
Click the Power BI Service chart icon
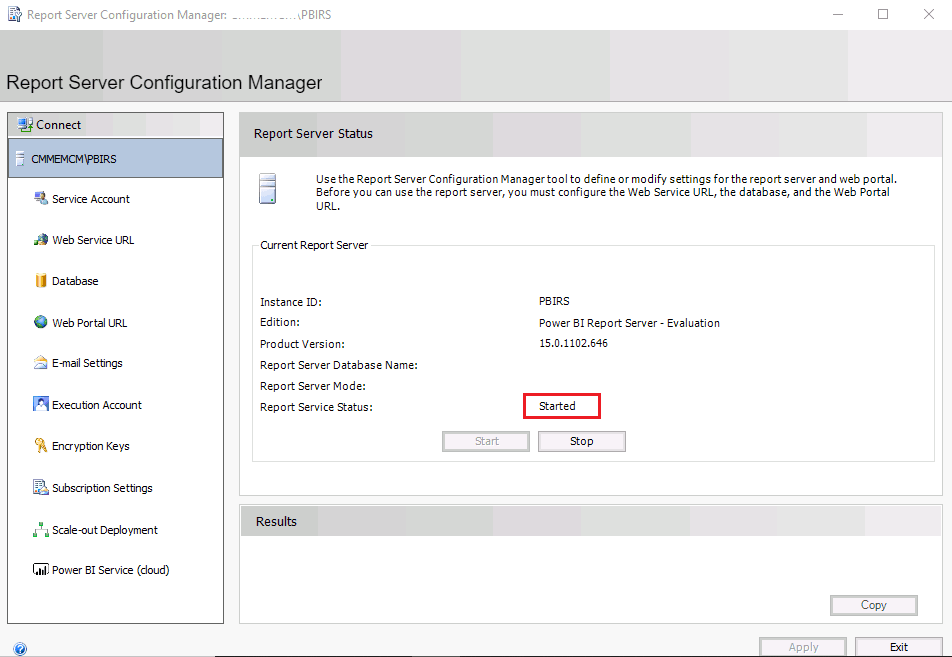pyautogui.click(x=41, y=570)
